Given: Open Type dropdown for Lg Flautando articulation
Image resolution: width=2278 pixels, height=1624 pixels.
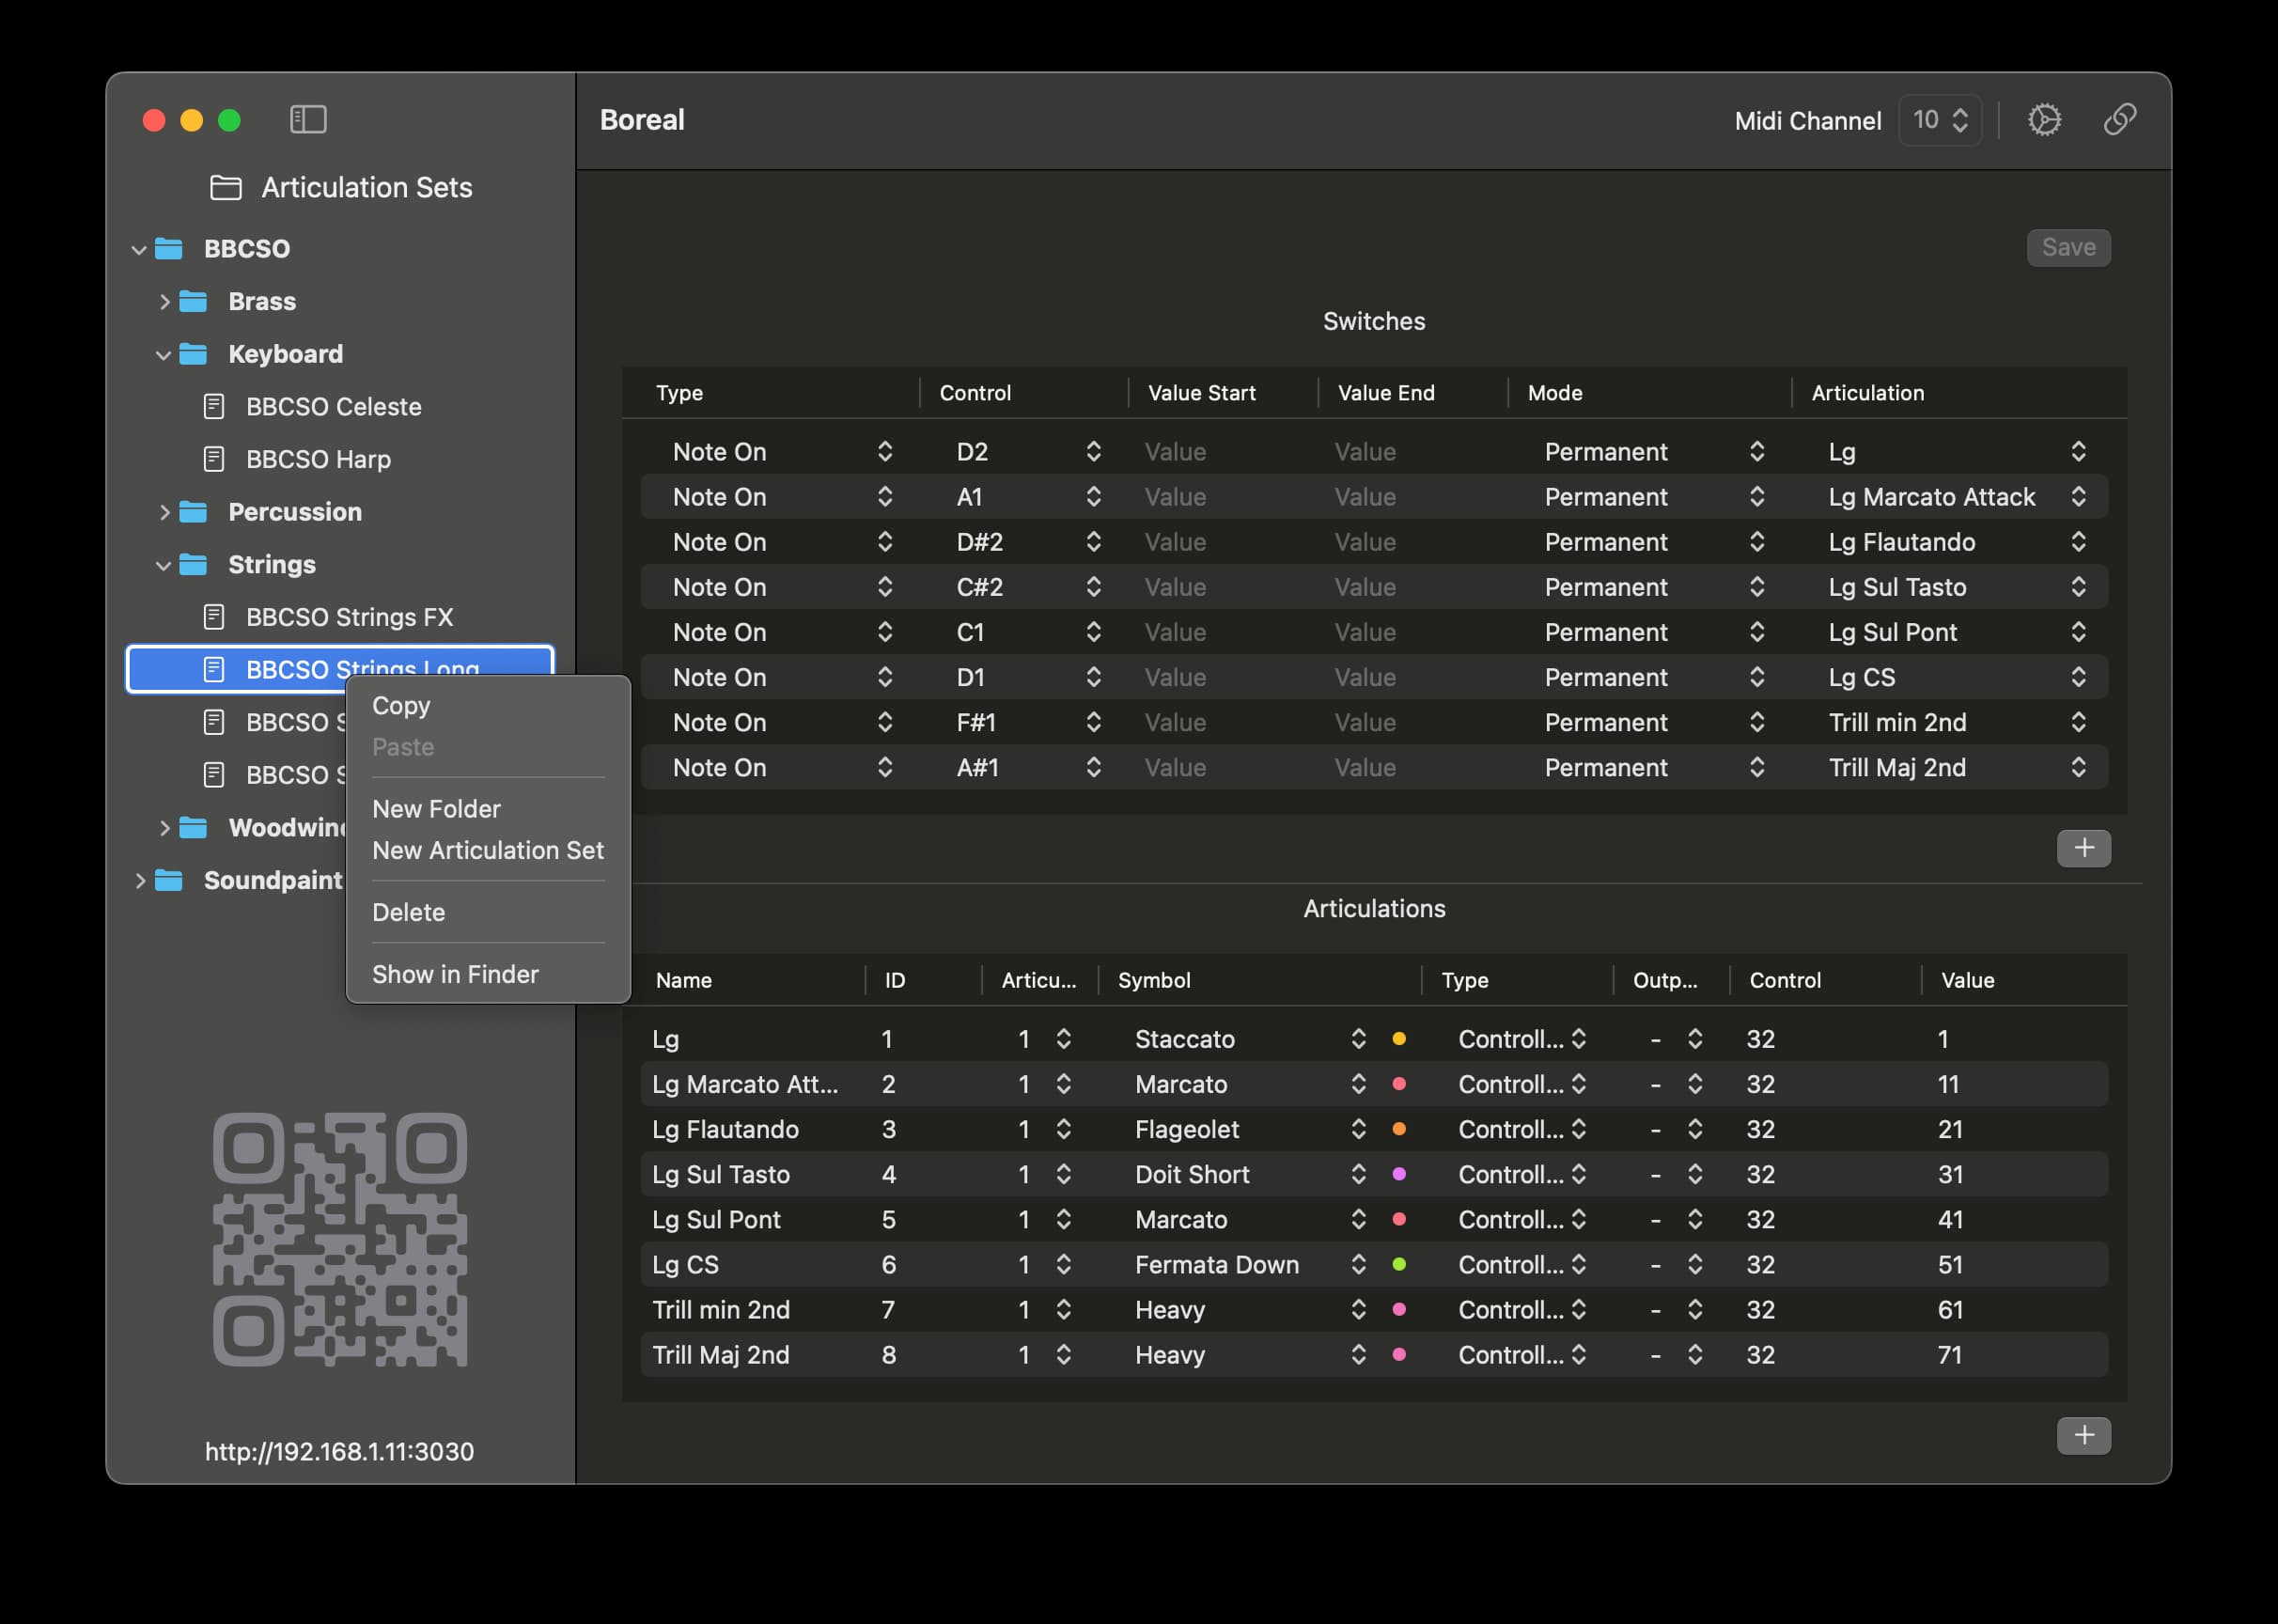Looking at the screenshot, I should (1522, 1129).
